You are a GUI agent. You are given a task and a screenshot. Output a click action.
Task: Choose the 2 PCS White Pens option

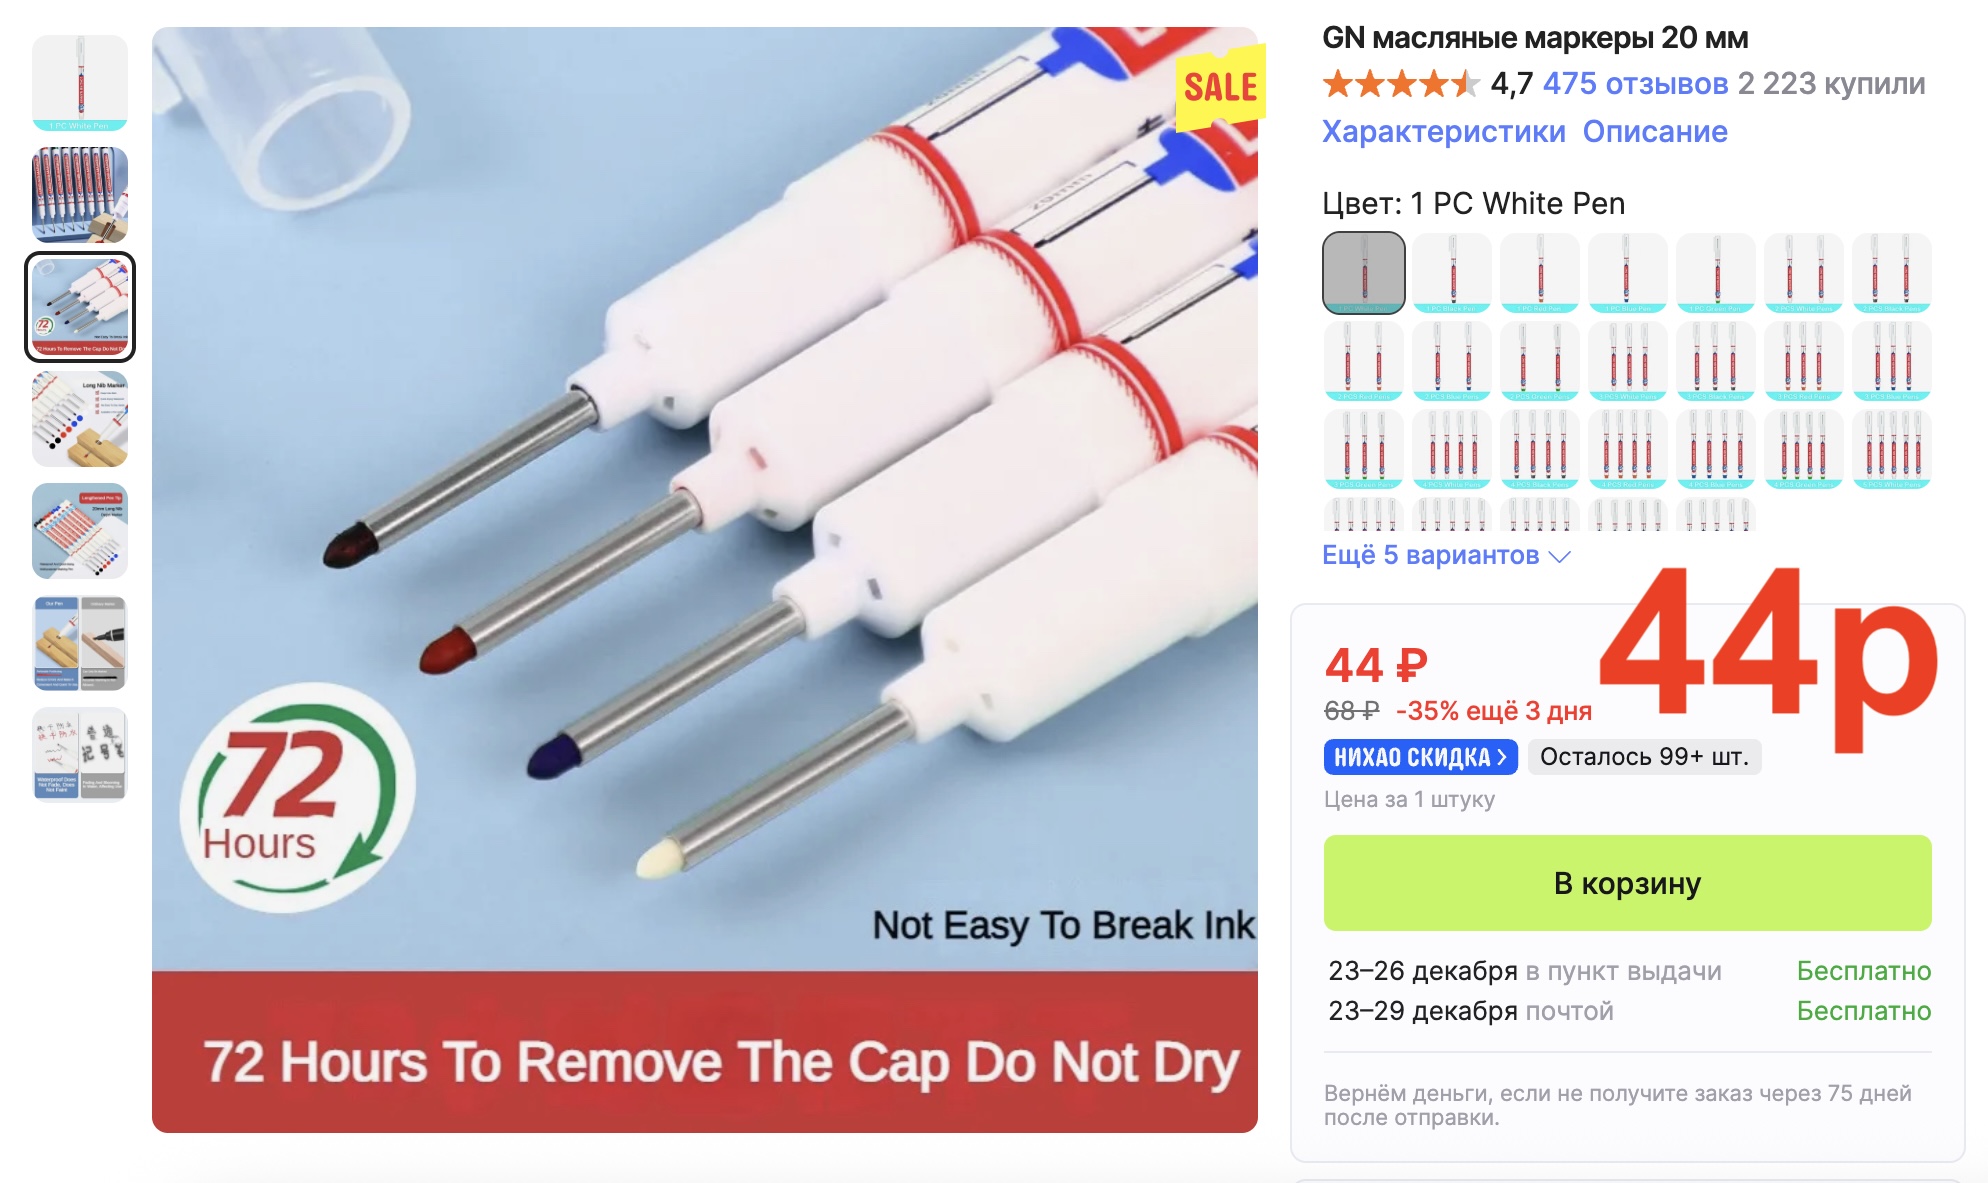1804,273
